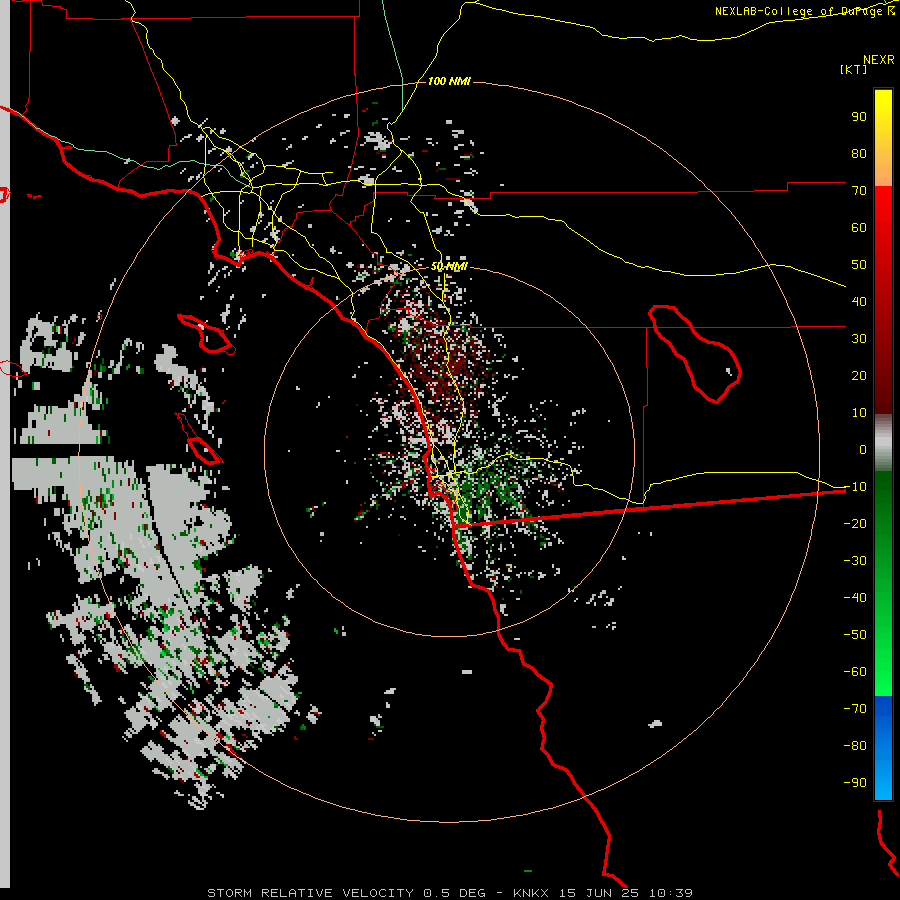
Task: Pick the yellow top segment of velocity scale
Action: click(x=883, y=138)
